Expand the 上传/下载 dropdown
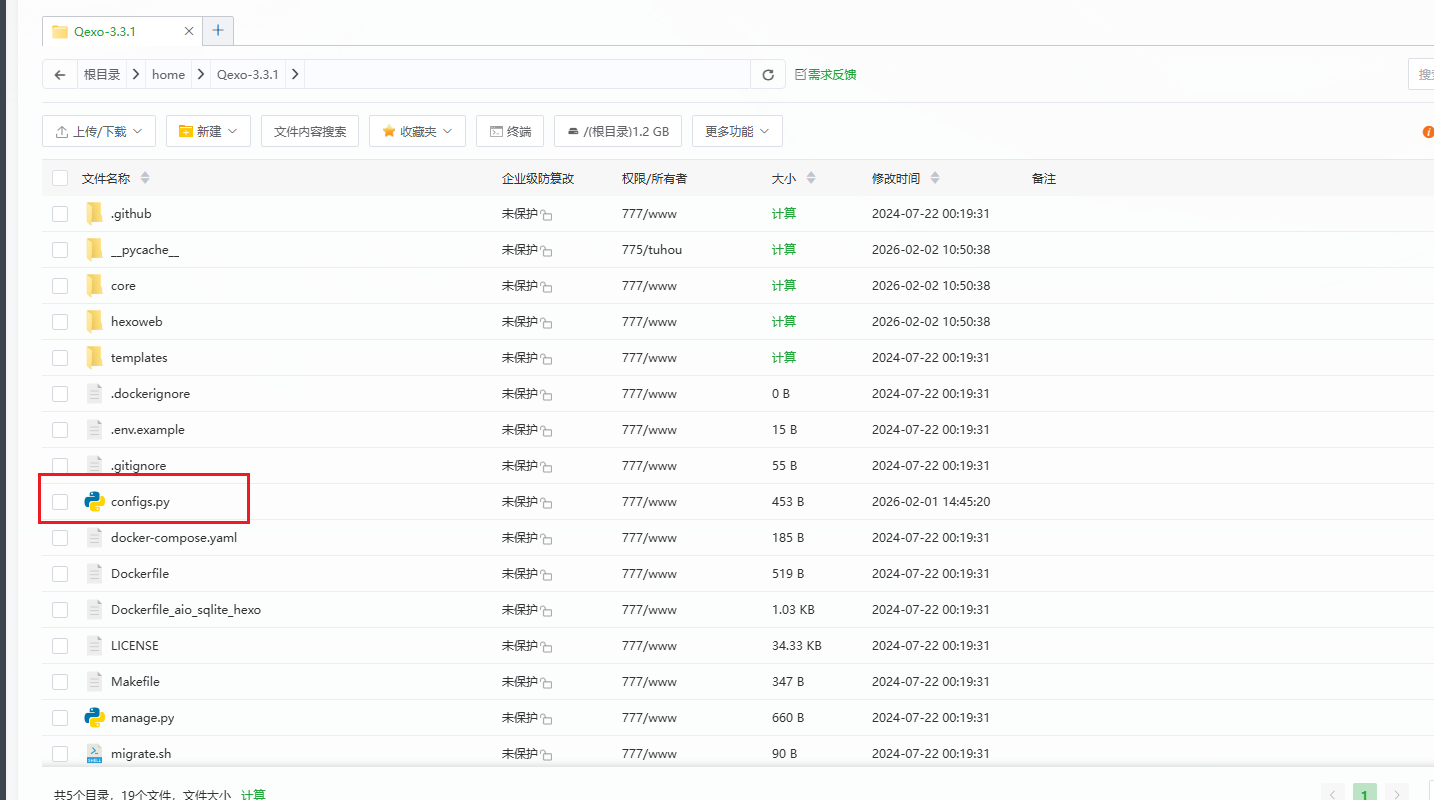Screen dimensions: 1434x800 (99, 131)
